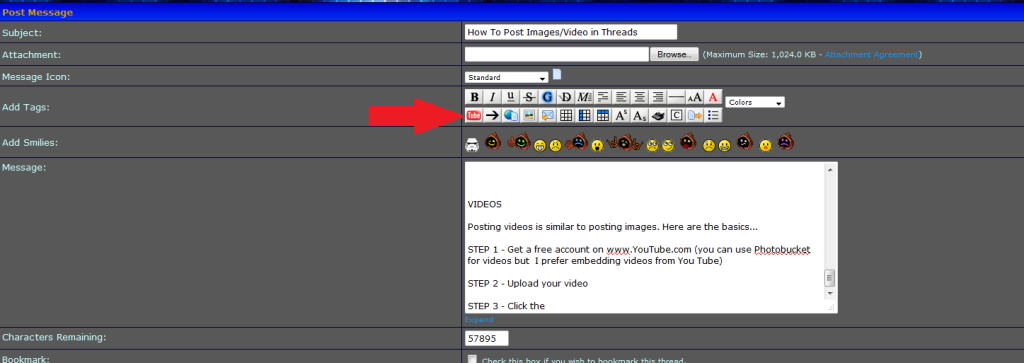This screenshot has height=363, width=1024.
Task: Insert image tag button
Action: [x=529, y=116]
